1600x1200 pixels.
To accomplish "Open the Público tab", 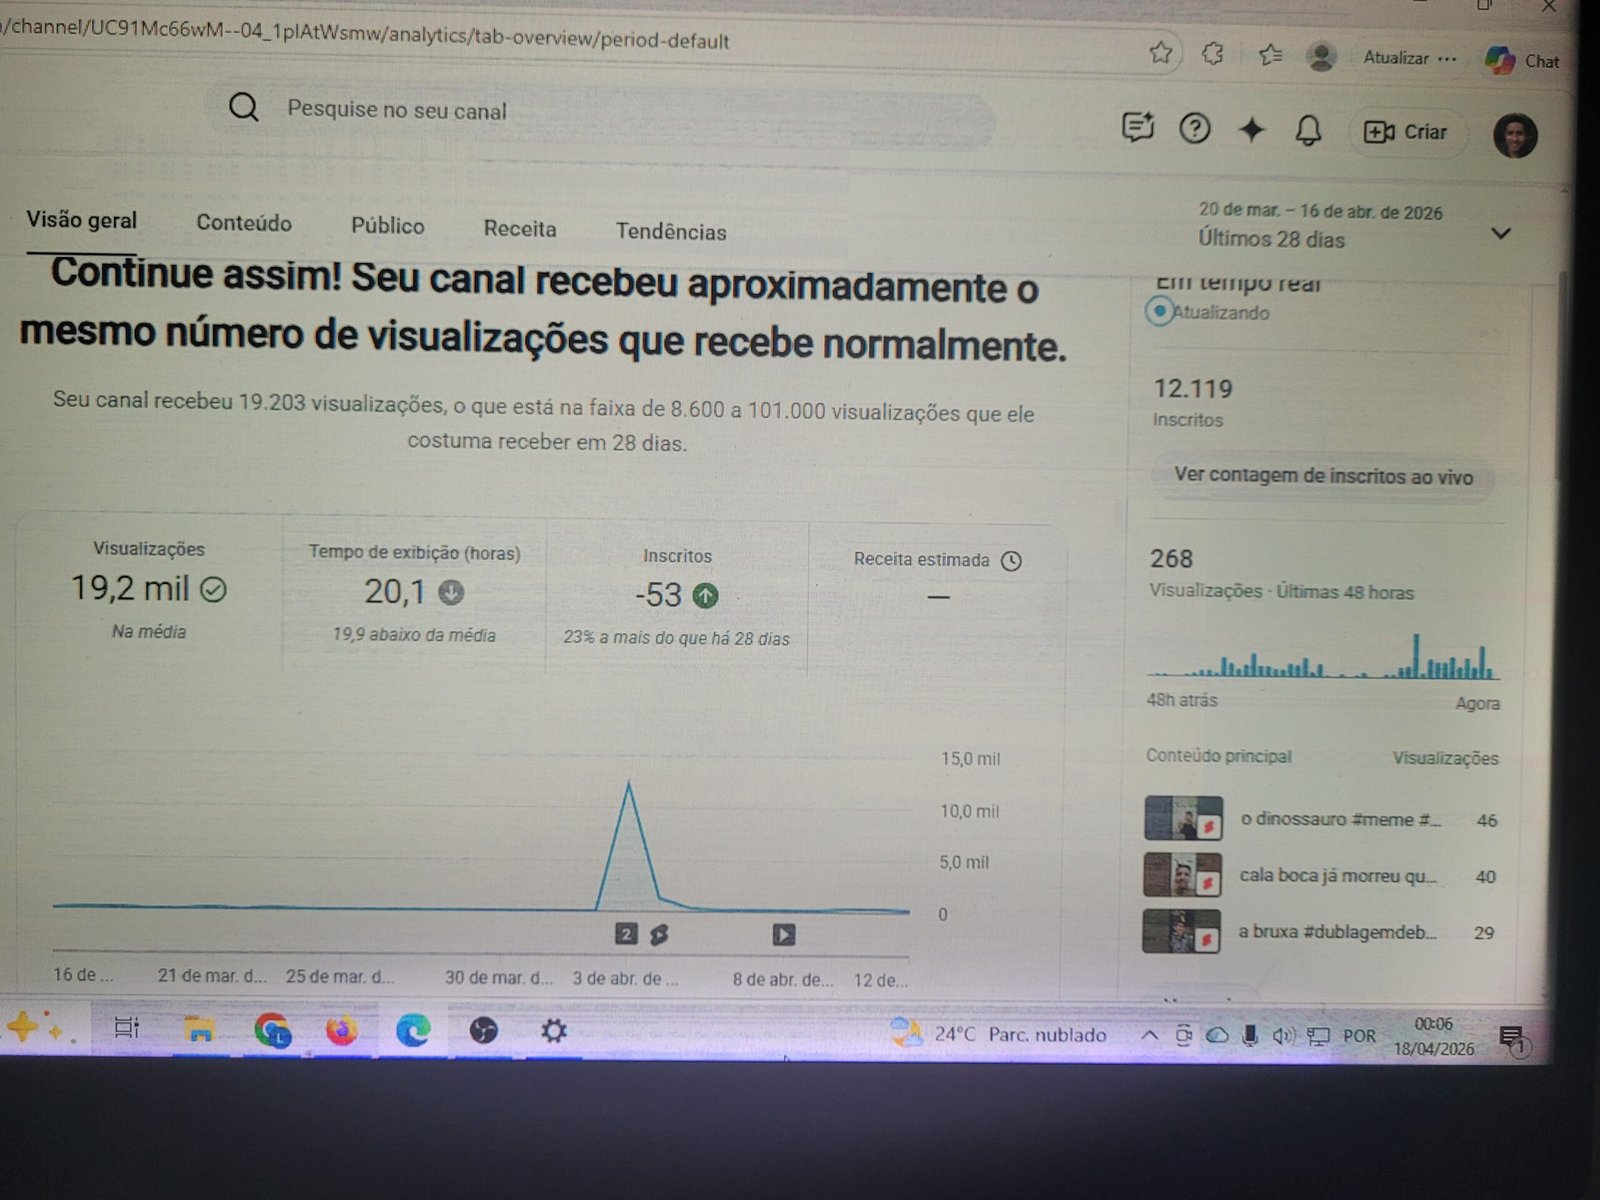I will coord(388,226).
